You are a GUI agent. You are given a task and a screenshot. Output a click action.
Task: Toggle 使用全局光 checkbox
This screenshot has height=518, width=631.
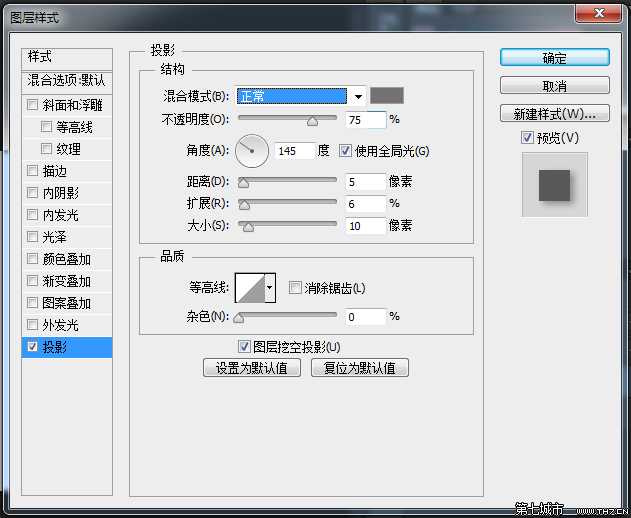pos(345,151)
